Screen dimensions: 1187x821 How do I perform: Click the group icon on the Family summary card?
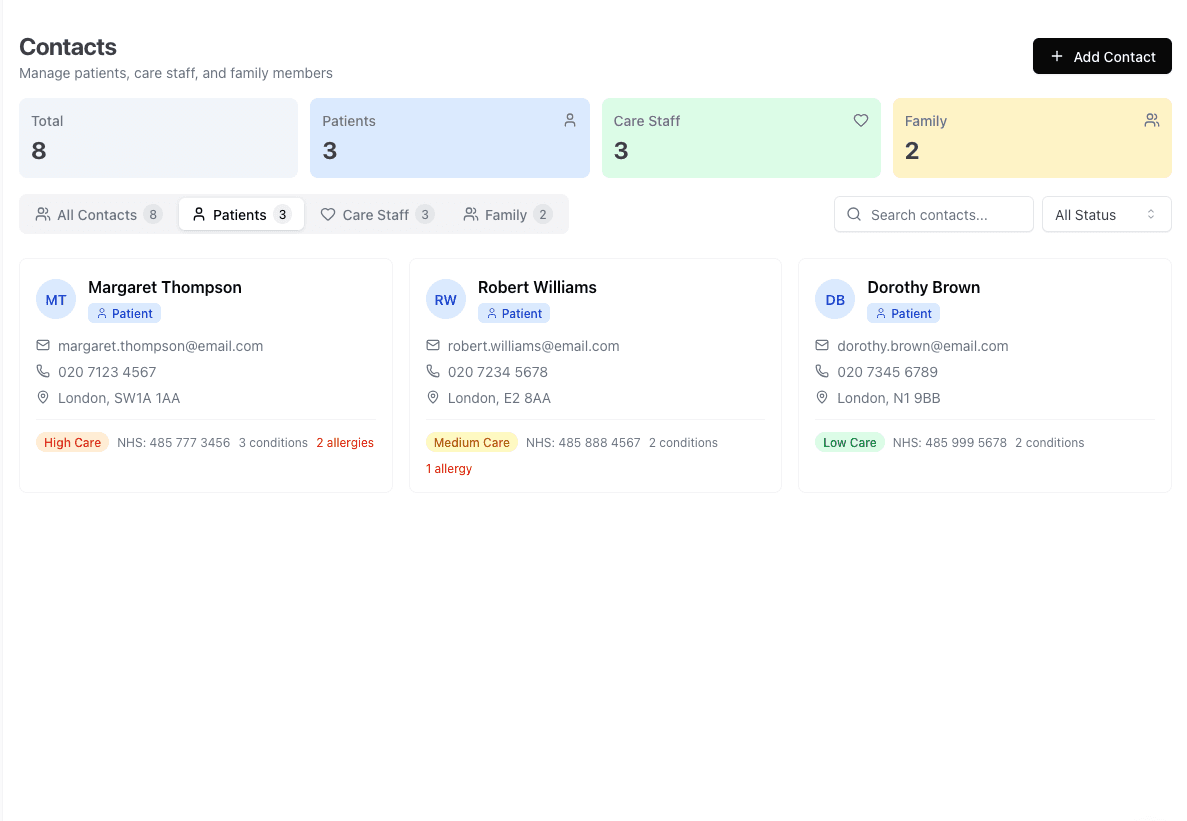pyautogui.click(x=1152, y=120)
